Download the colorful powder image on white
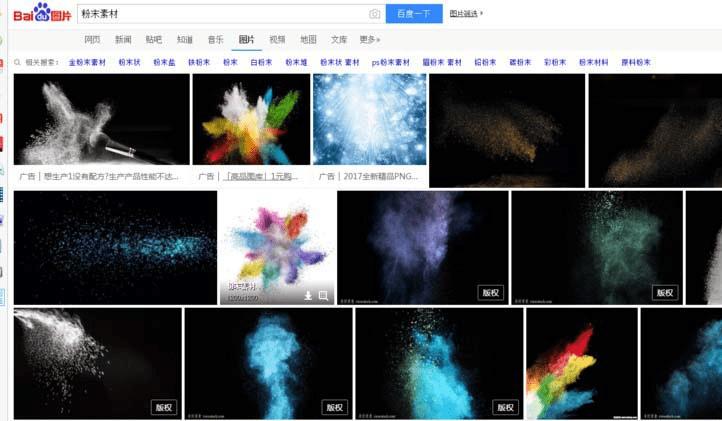 coord(309,296)
